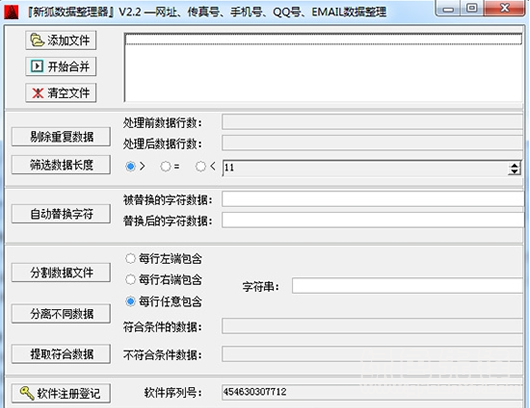
Task: Select the equals radio option
Action: click(x=165, y=166)
